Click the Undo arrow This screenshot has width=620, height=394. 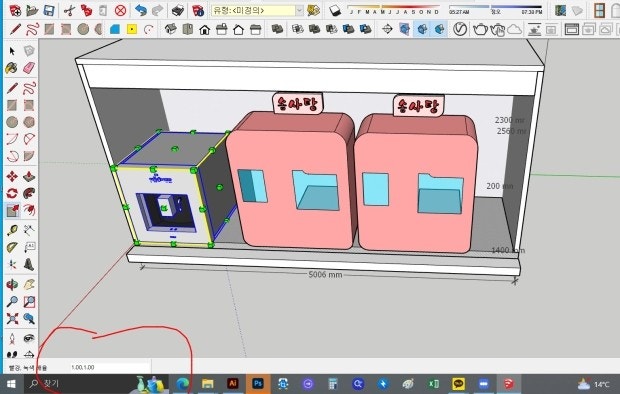coord(140,11)
